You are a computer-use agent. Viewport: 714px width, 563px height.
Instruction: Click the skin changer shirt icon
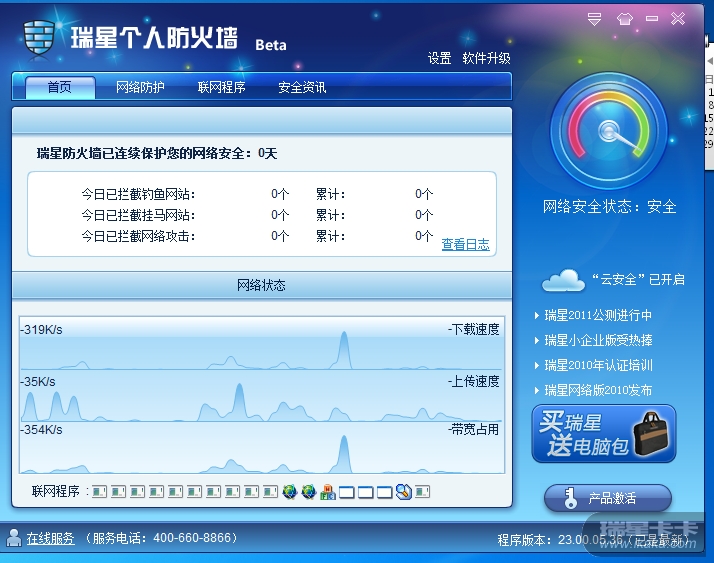[x=625, y=19]
